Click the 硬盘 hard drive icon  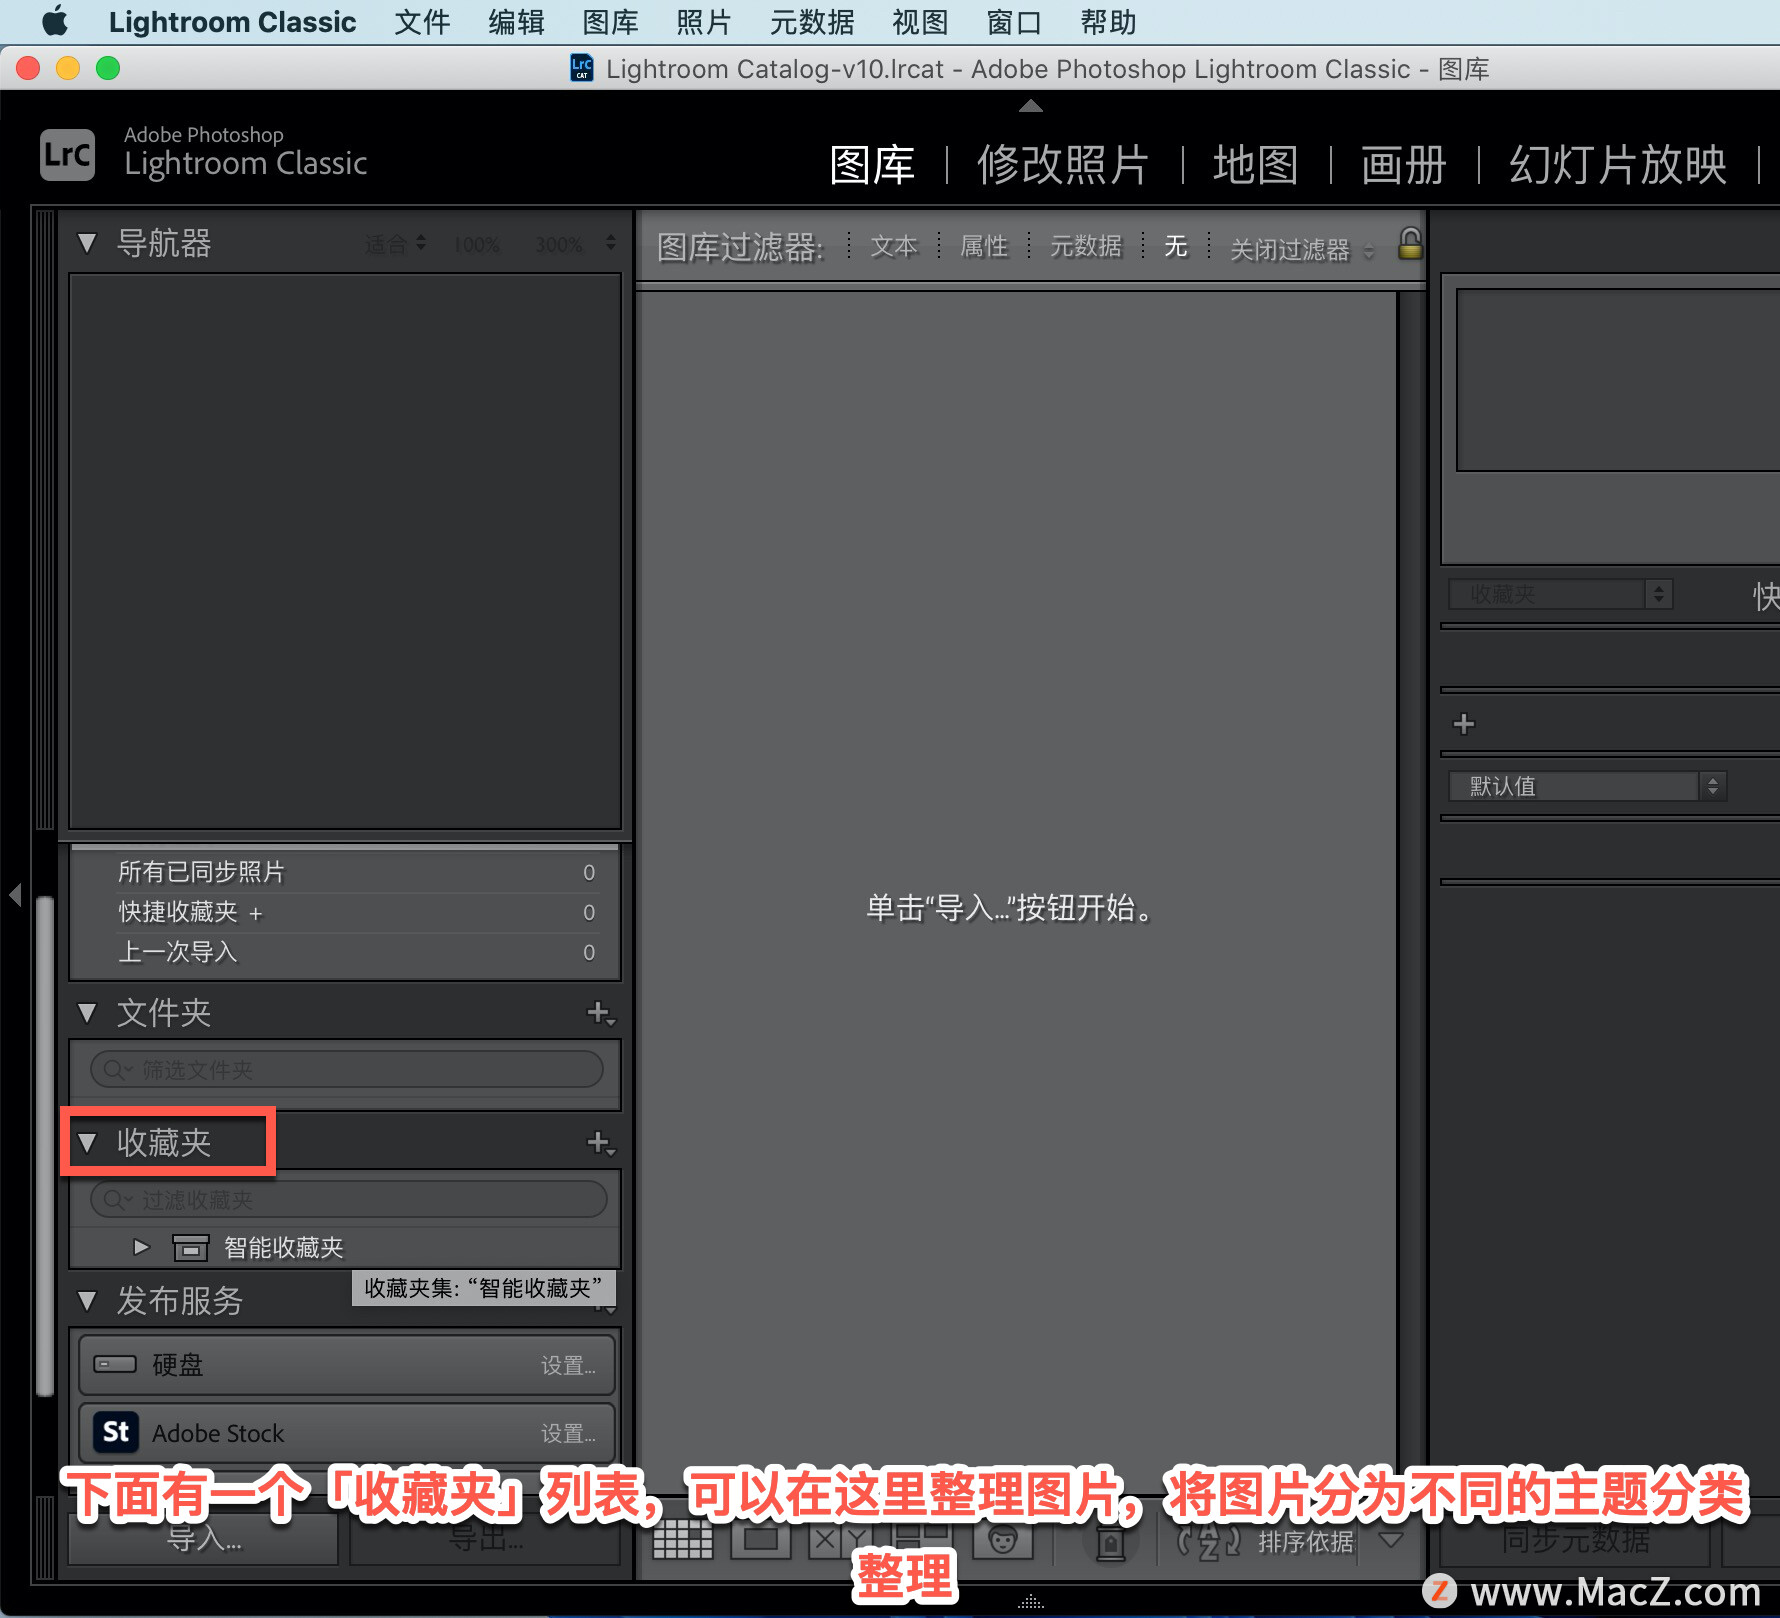click(x=115, y=1364)
